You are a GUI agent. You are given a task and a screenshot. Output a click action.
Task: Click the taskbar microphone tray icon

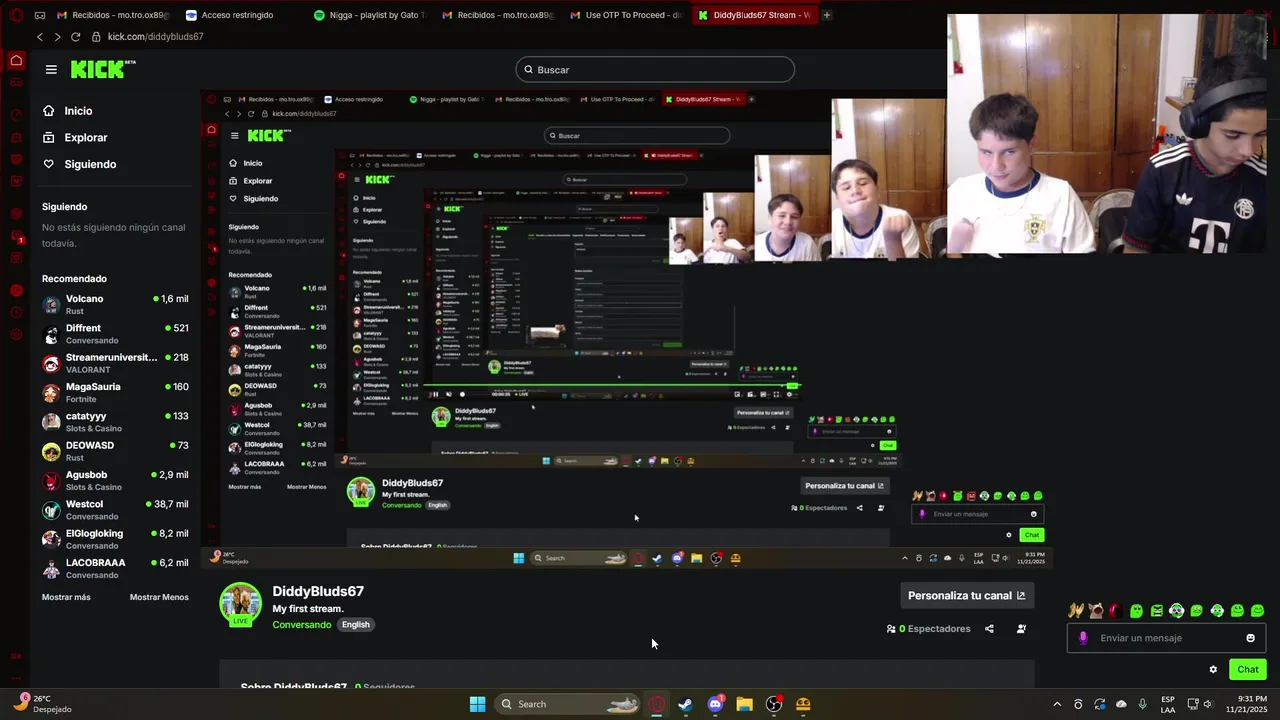pyautogui.click(x=1142, y=704)
